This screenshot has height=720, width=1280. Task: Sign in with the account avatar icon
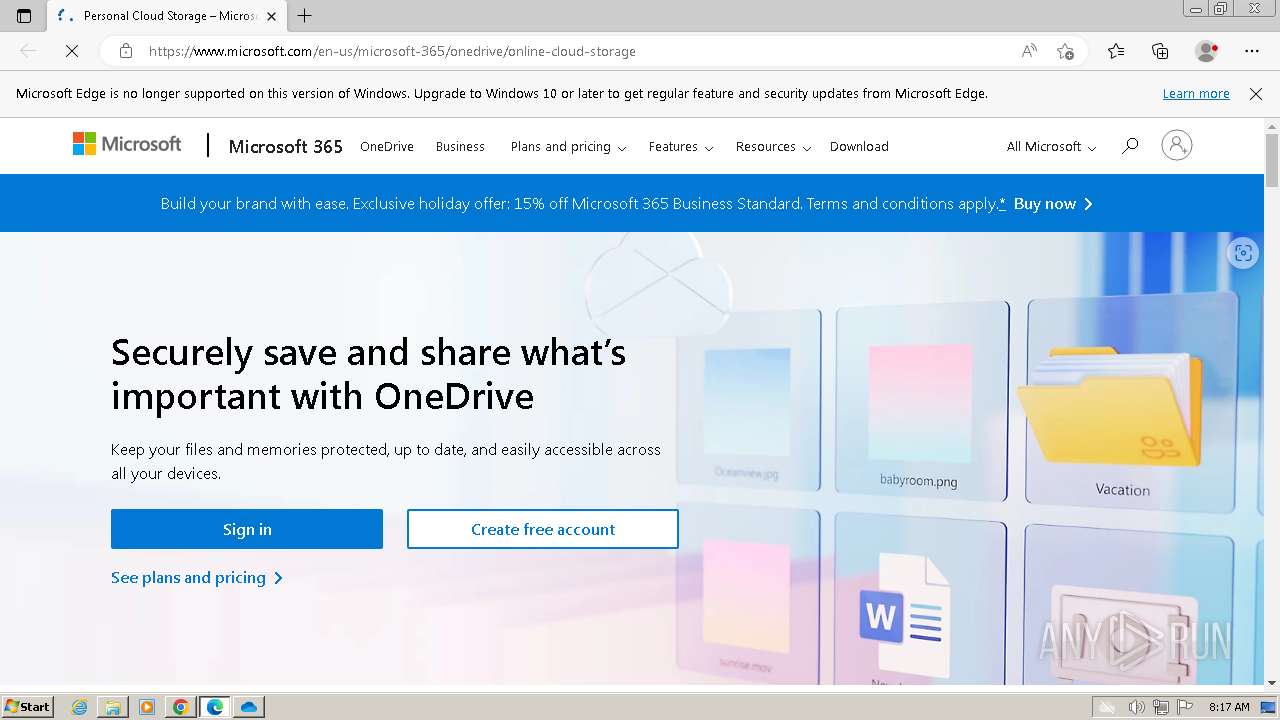(x=1177, y=146)
